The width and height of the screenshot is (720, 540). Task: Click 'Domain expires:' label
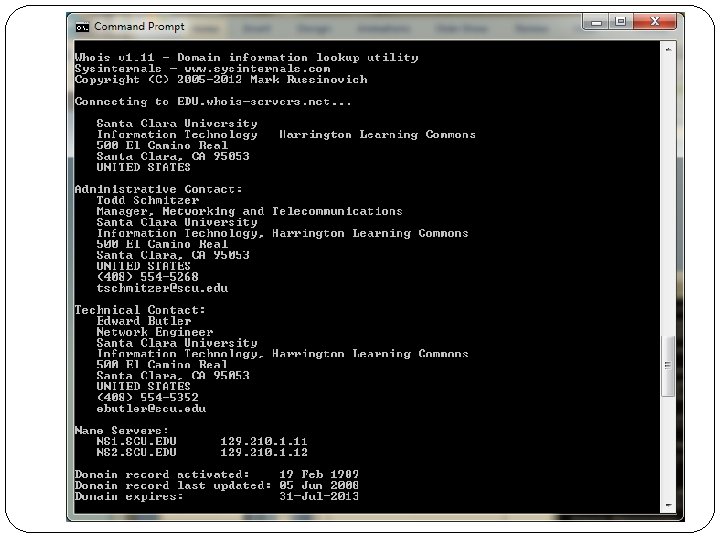[x=129, y=496]
